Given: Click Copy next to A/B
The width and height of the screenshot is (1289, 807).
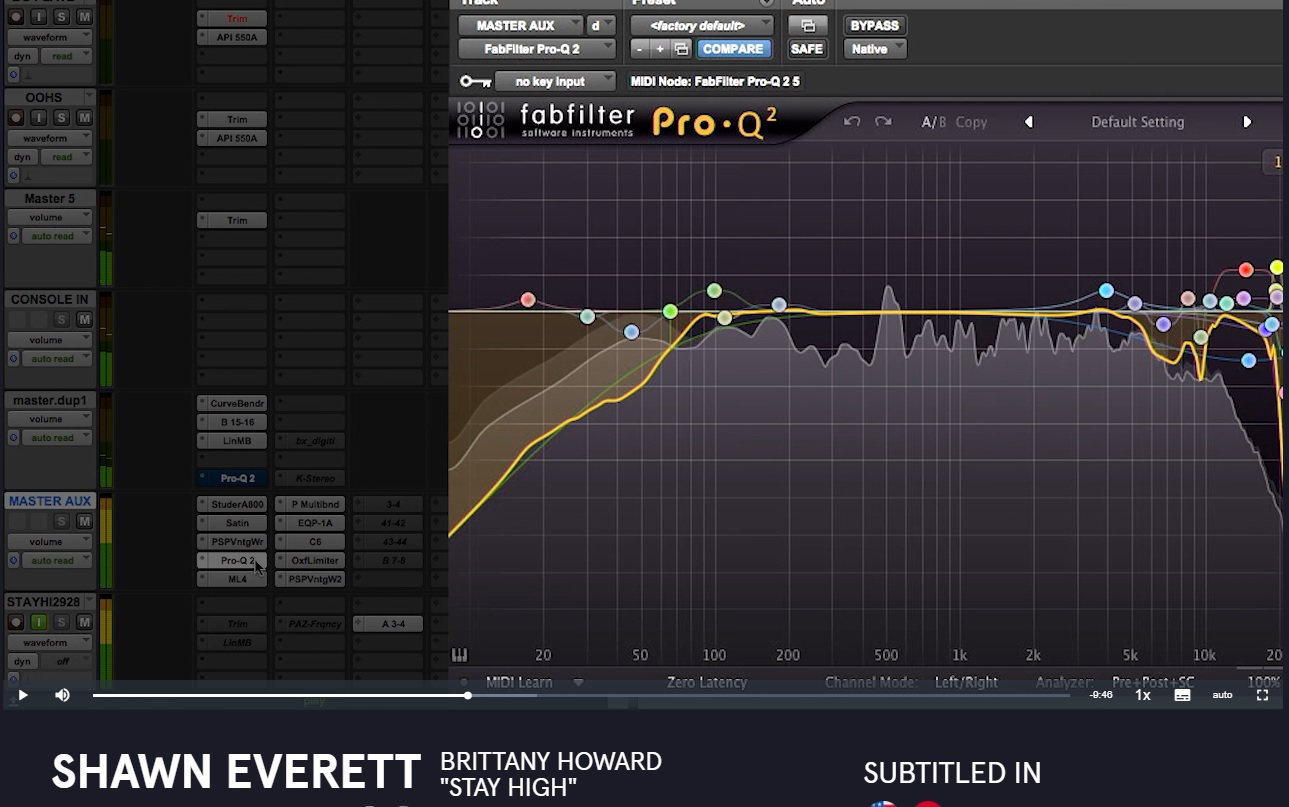Looking at the screenshot, I should 971,122.
